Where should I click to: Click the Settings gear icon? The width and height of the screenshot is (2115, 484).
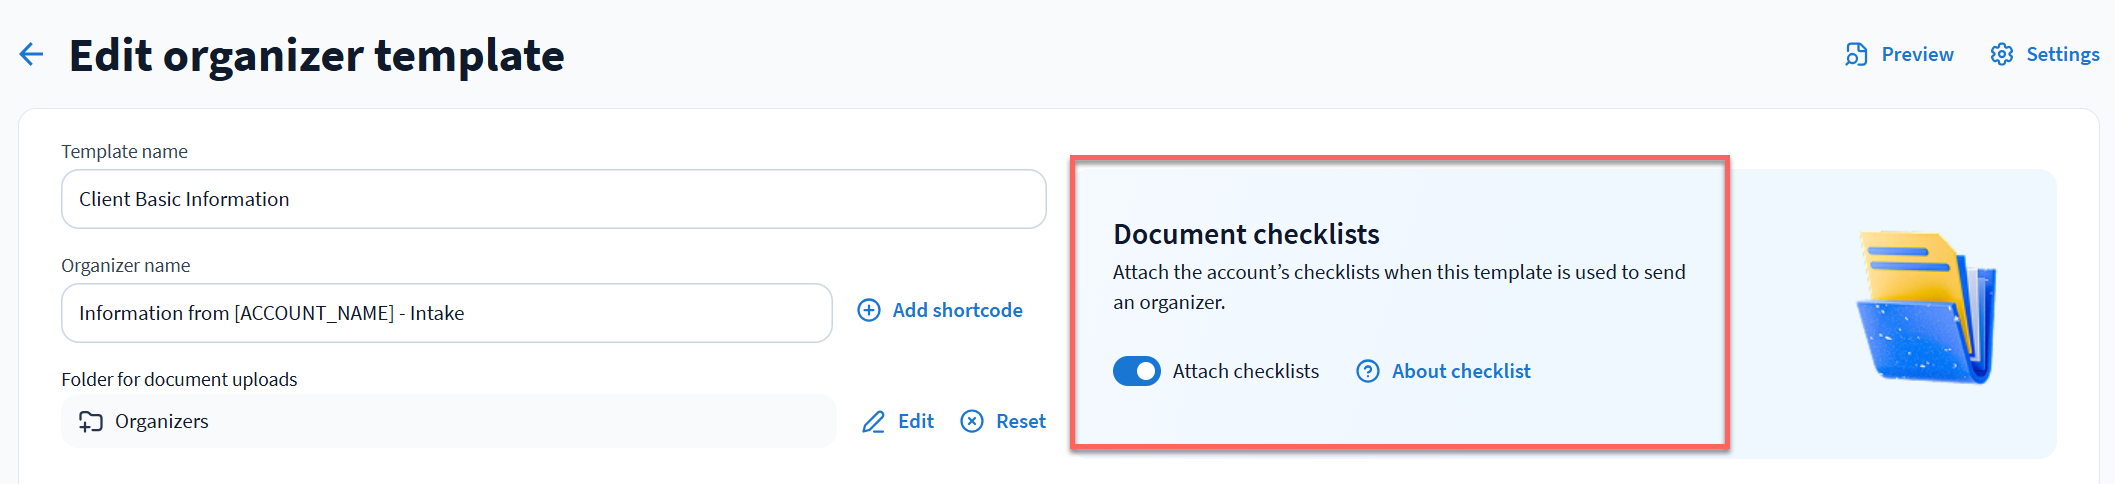2001,54
